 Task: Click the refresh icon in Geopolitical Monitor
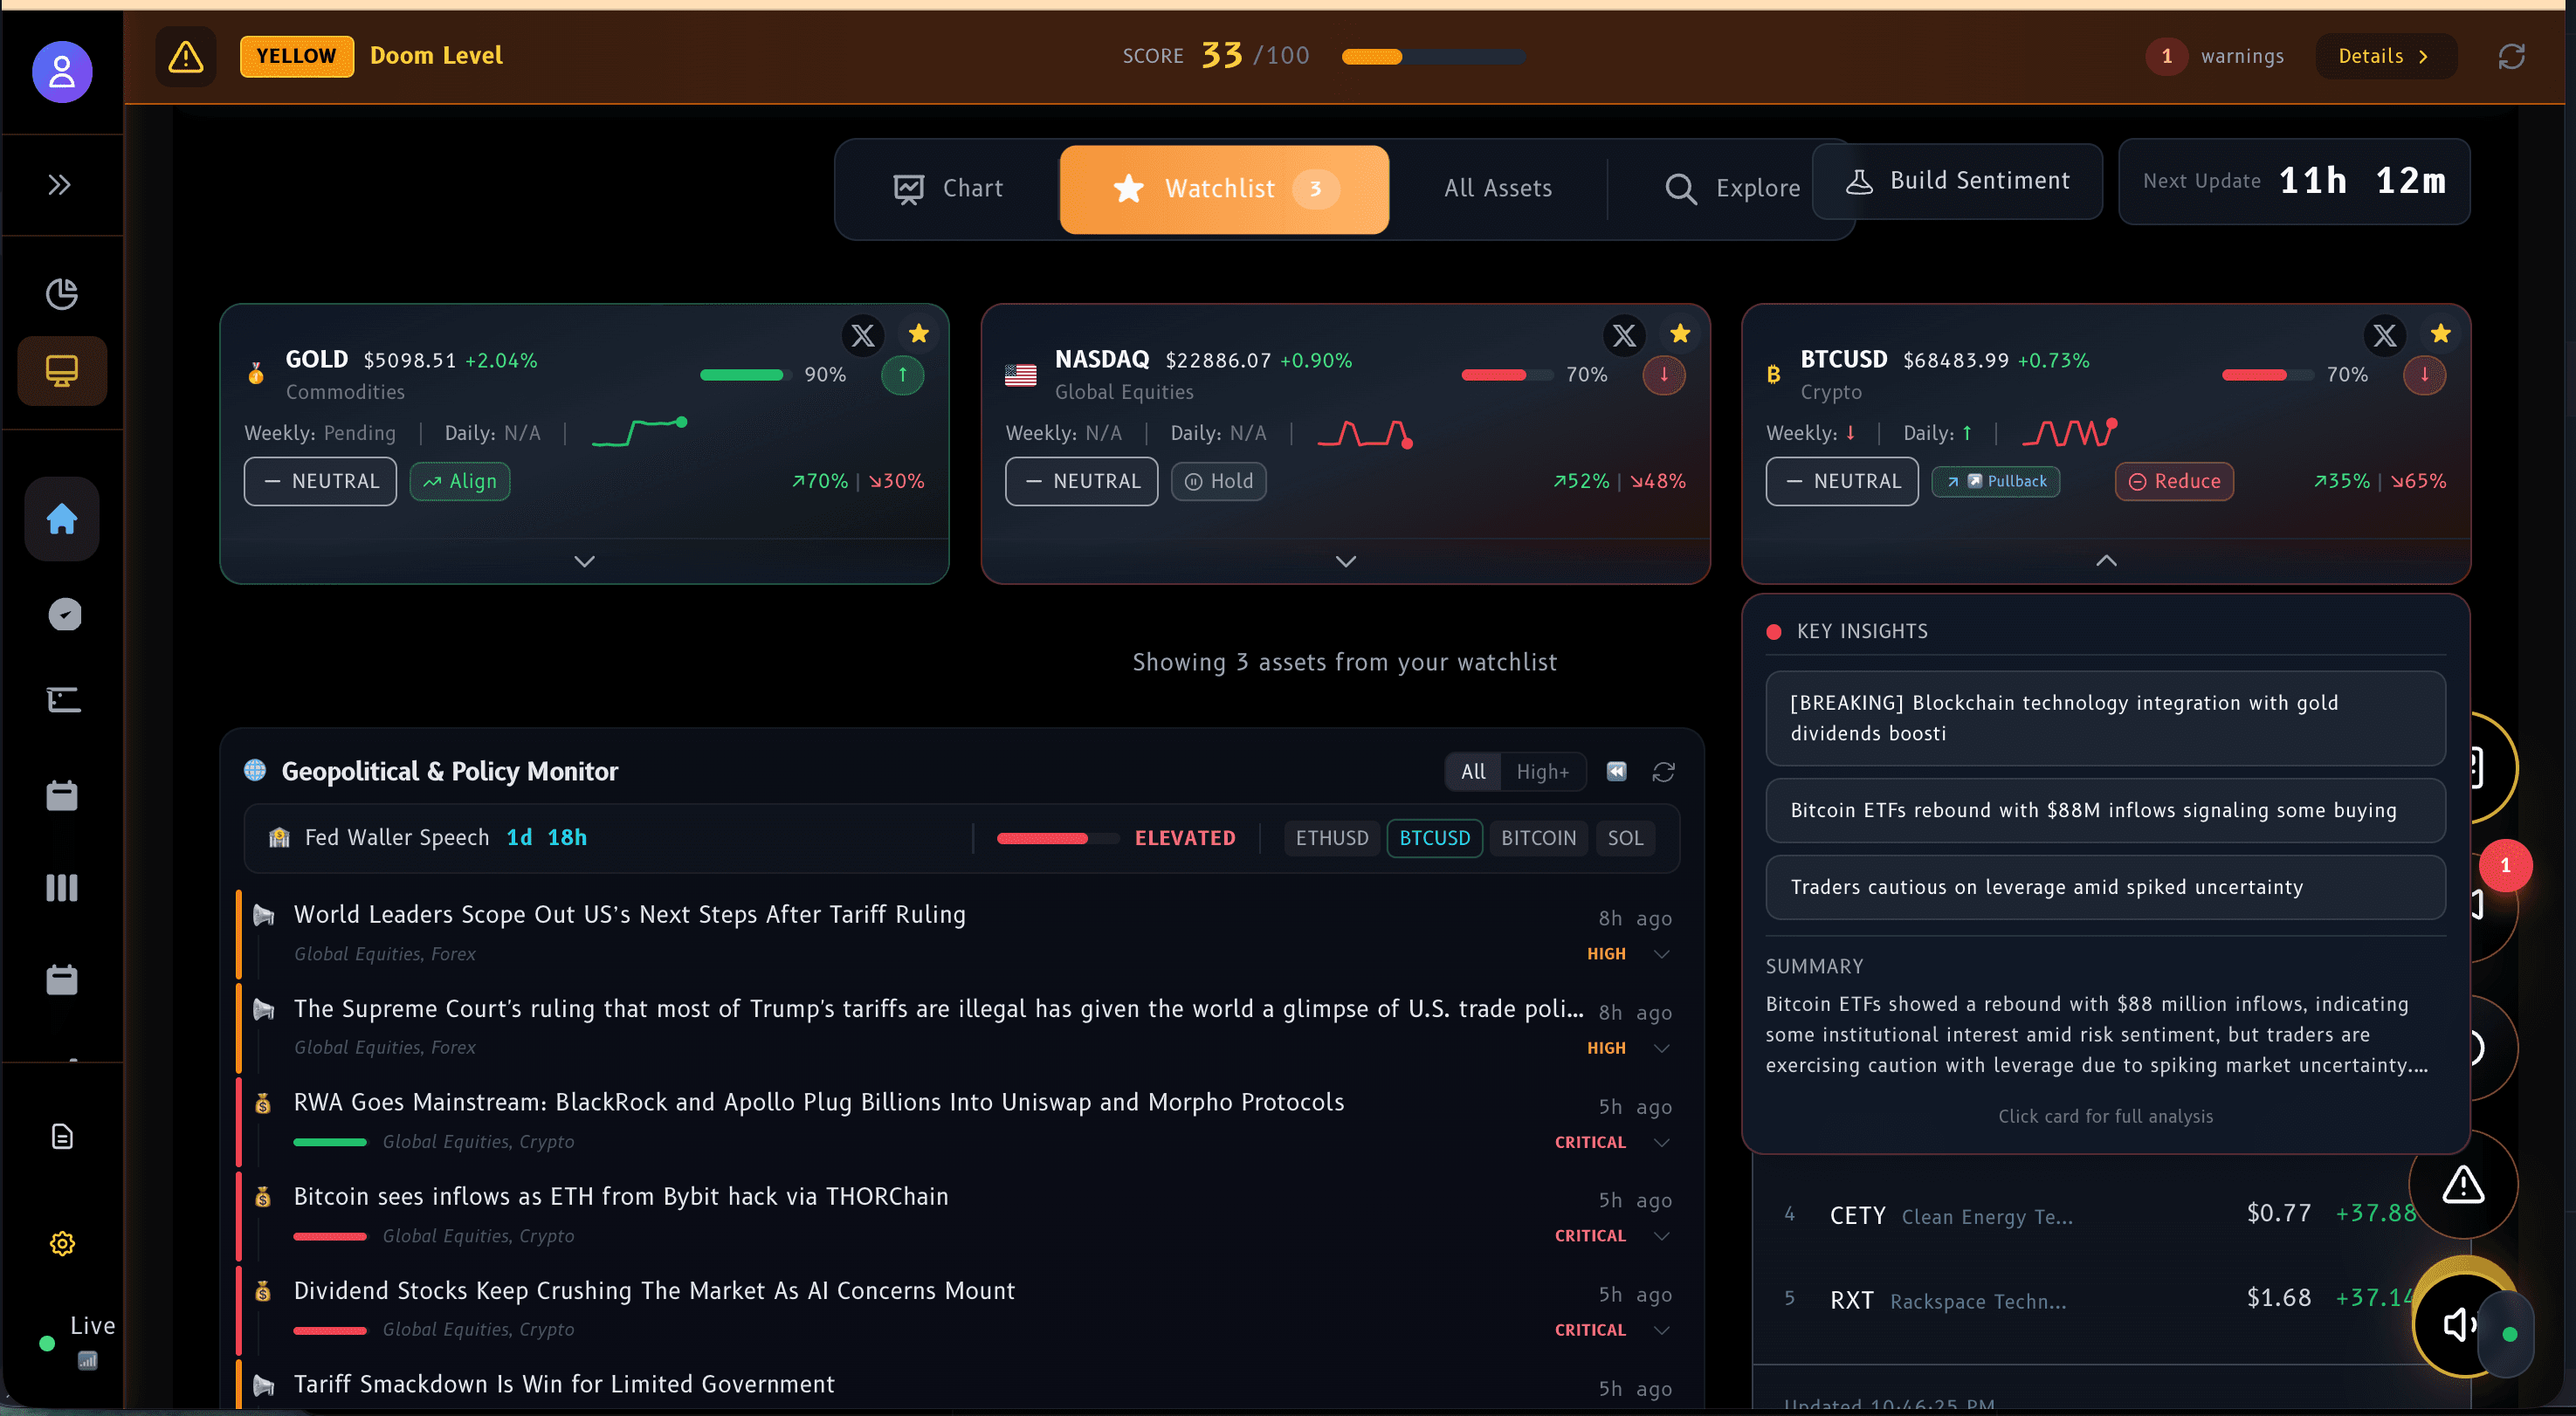[x=1663, y=772]
